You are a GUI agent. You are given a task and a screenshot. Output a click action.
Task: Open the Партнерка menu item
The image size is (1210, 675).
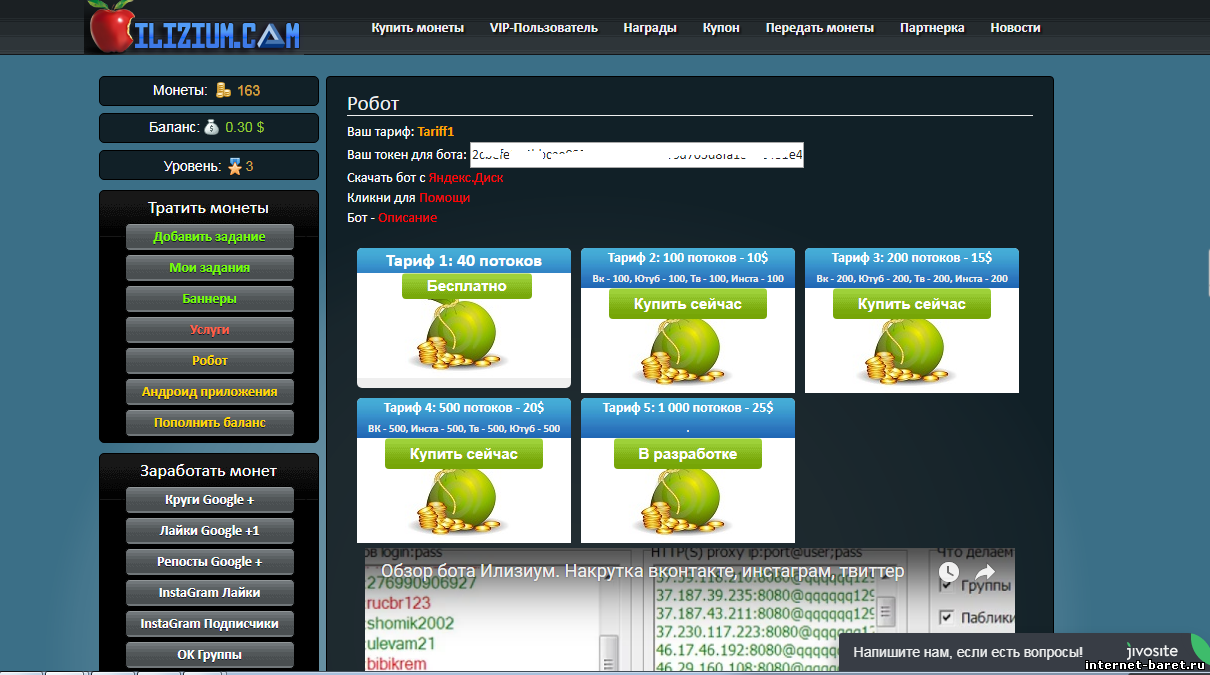click(x=932, y=28)
